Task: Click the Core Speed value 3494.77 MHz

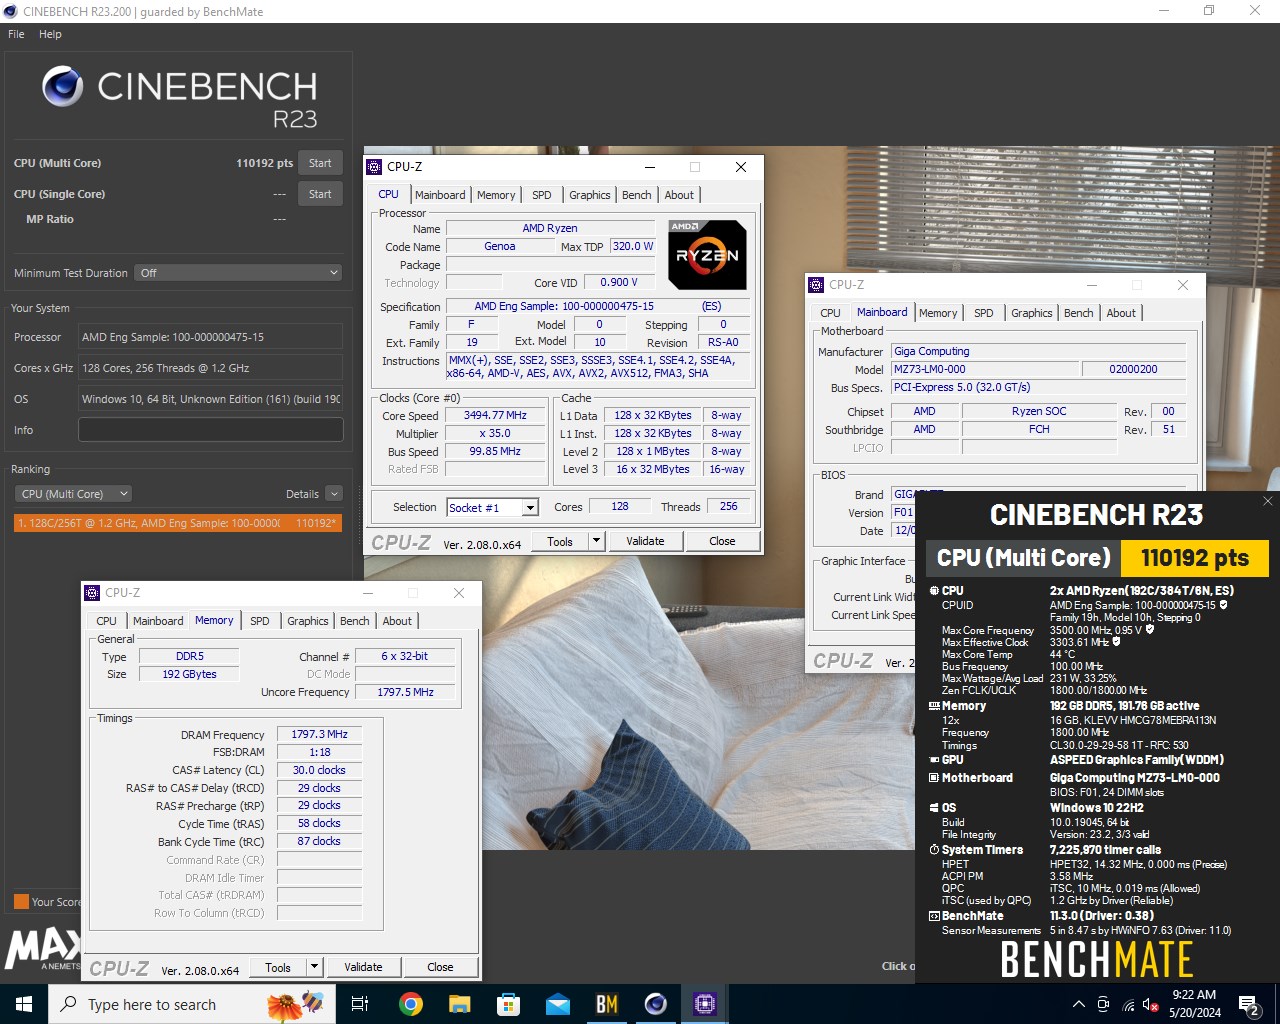Action: click(x=495, y=415)
